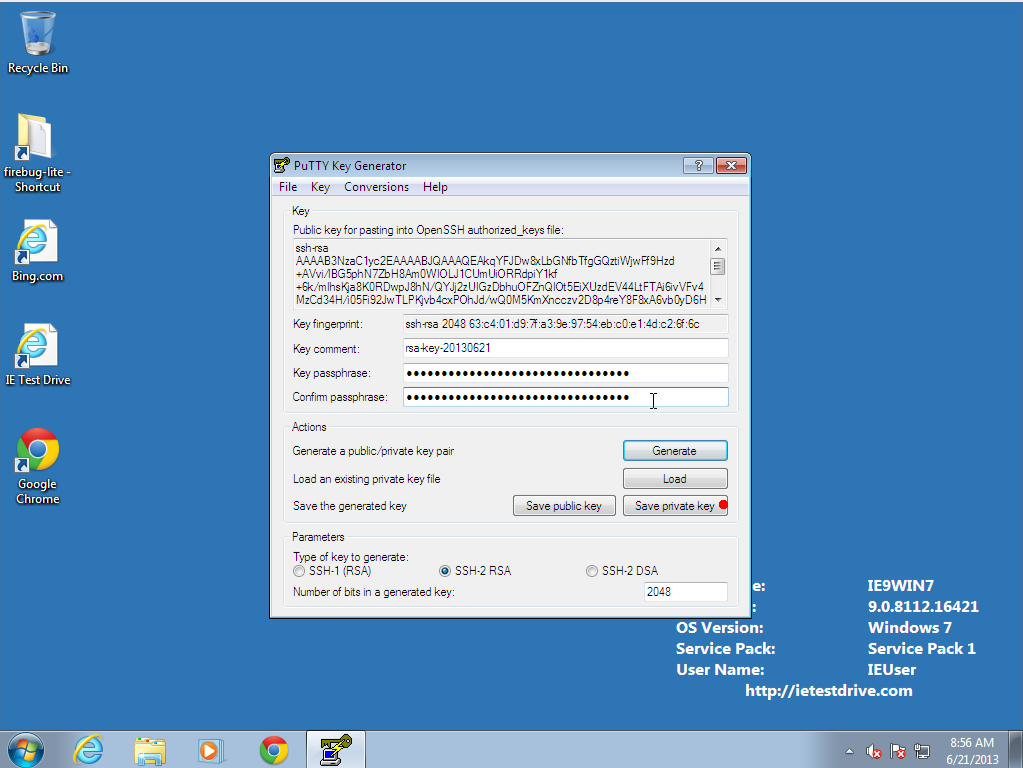Click the PuTTY Key Generator title bar icon
The width and height of the screenshot is (1023, 768).
281,166
